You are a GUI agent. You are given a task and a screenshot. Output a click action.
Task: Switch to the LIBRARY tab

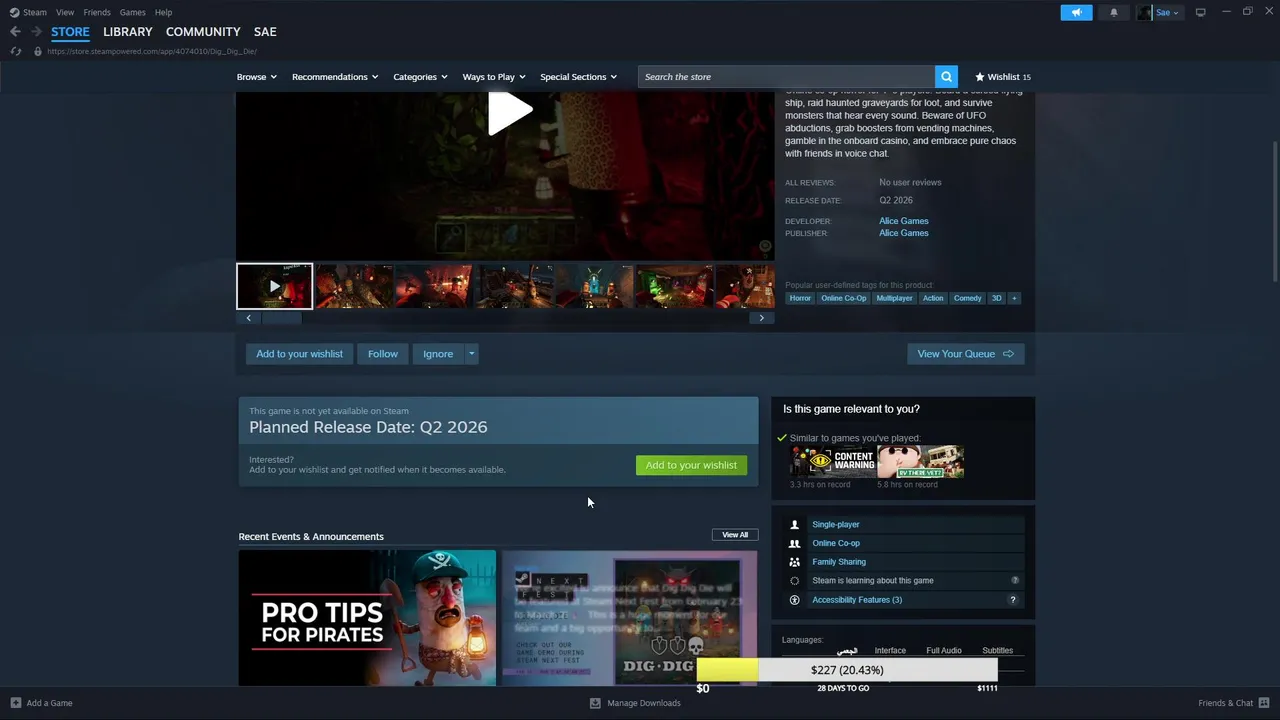coord(128,32)
